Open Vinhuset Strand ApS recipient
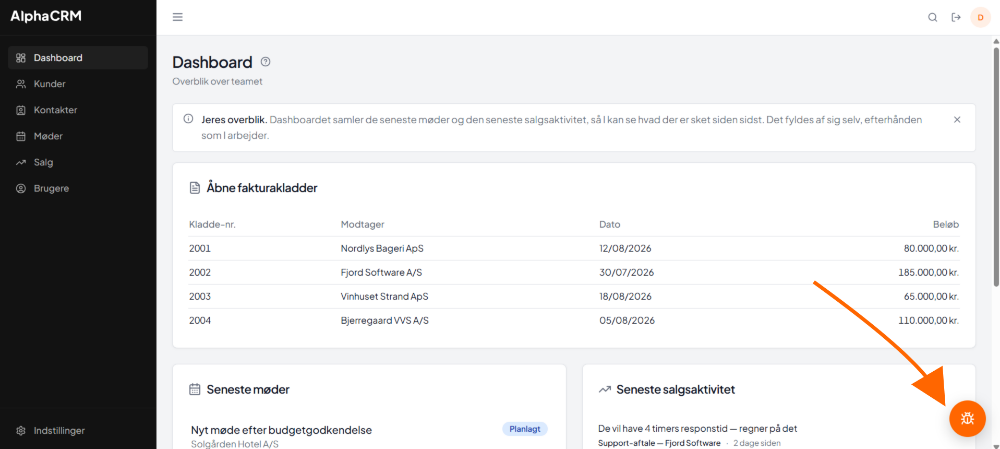 385,297
